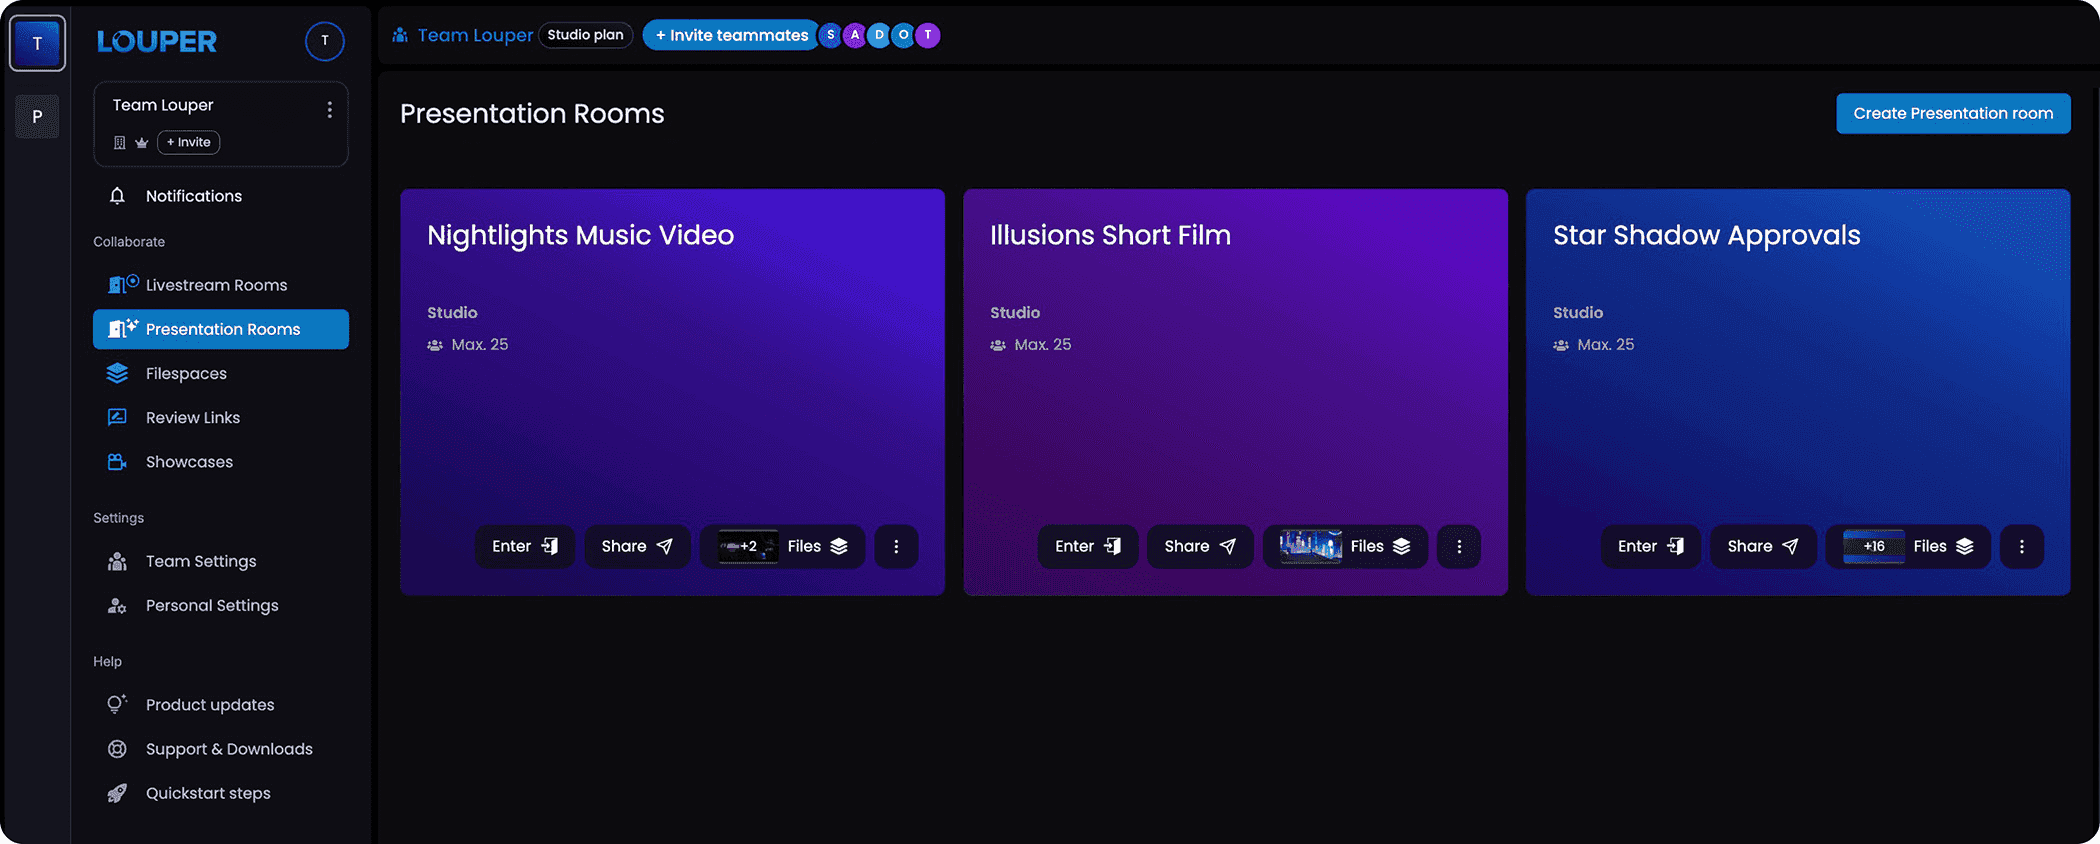Screen dimensions: 2100x844
Task: Select the Presentation Rooms menu item
Action: point(220,329)
